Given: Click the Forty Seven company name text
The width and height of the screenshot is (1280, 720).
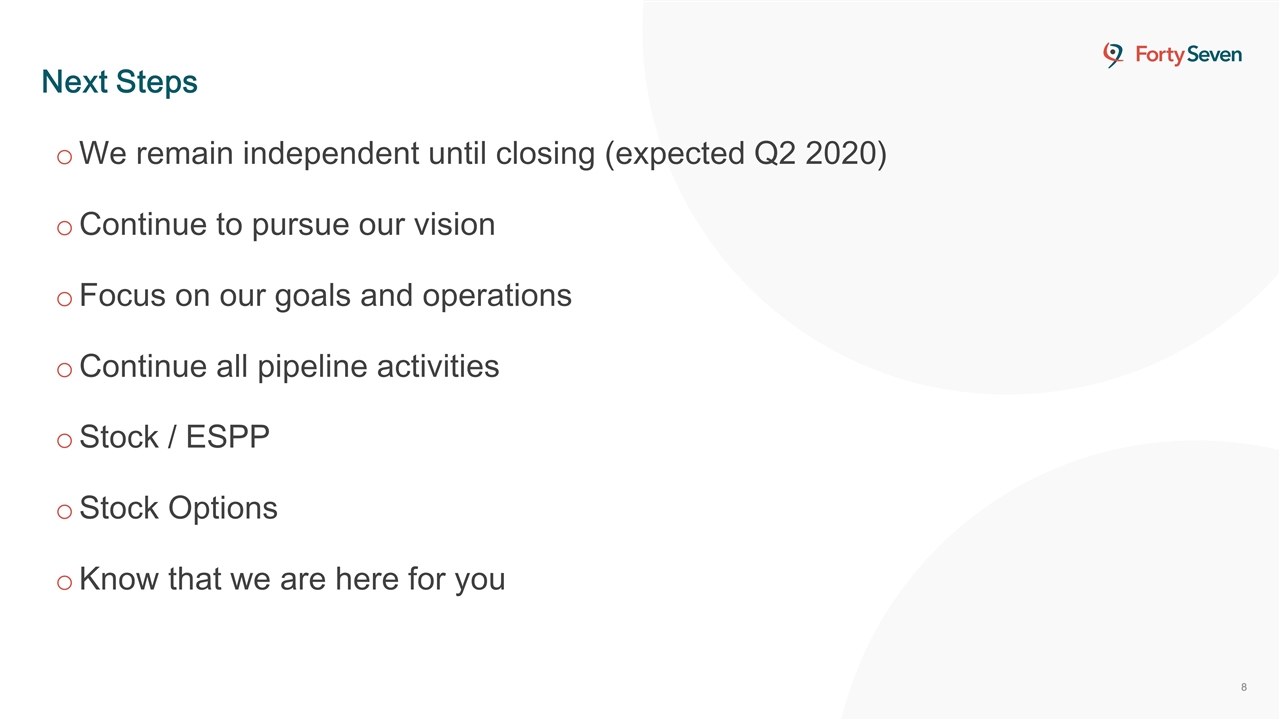Looking at the screenshot, I should [x=1188, y=56].
